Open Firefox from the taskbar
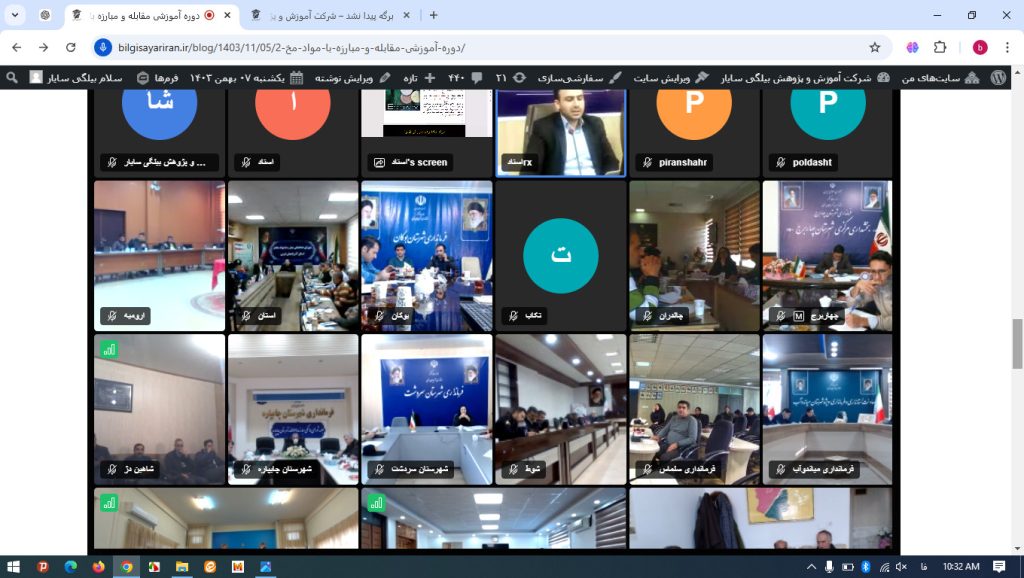This screenshot has height=578, width=1024. tap(98, 566)
